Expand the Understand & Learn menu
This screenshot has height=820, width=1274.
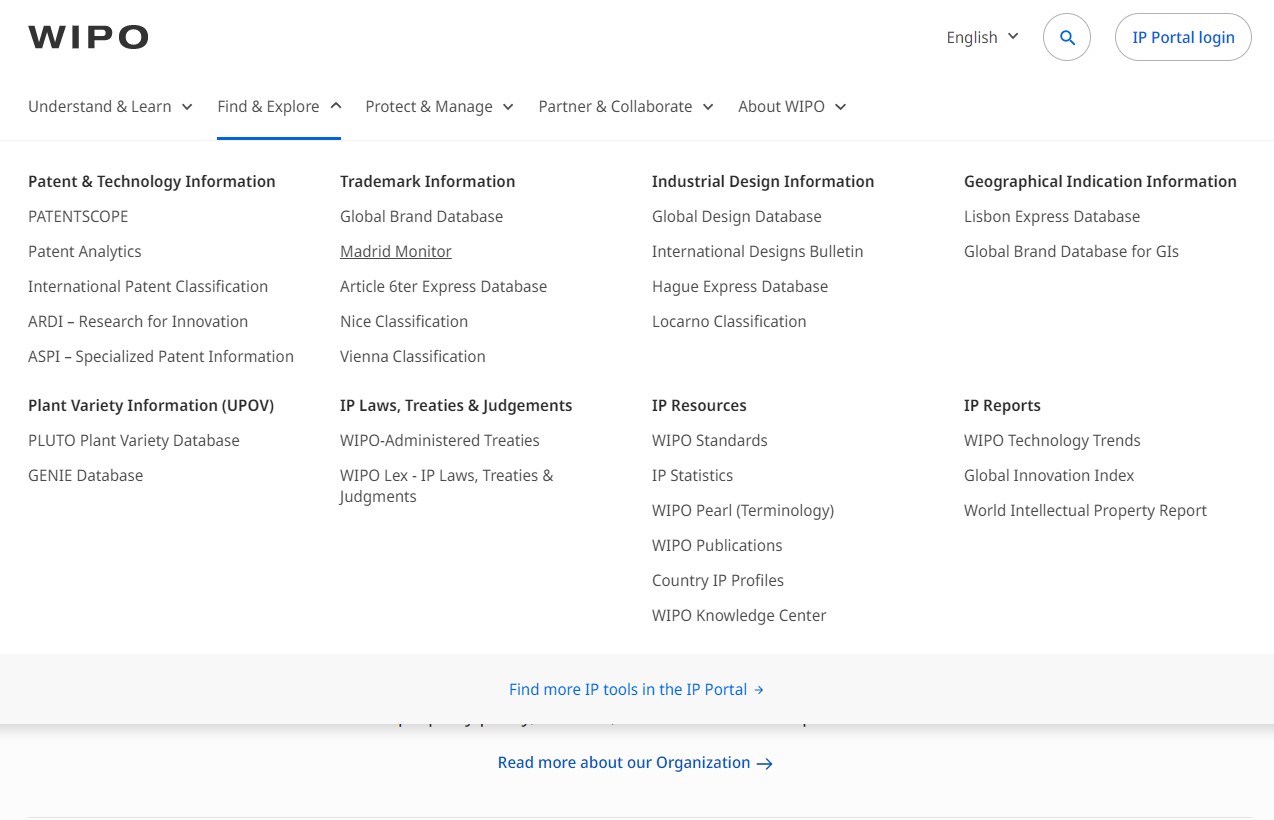[110, 107]
